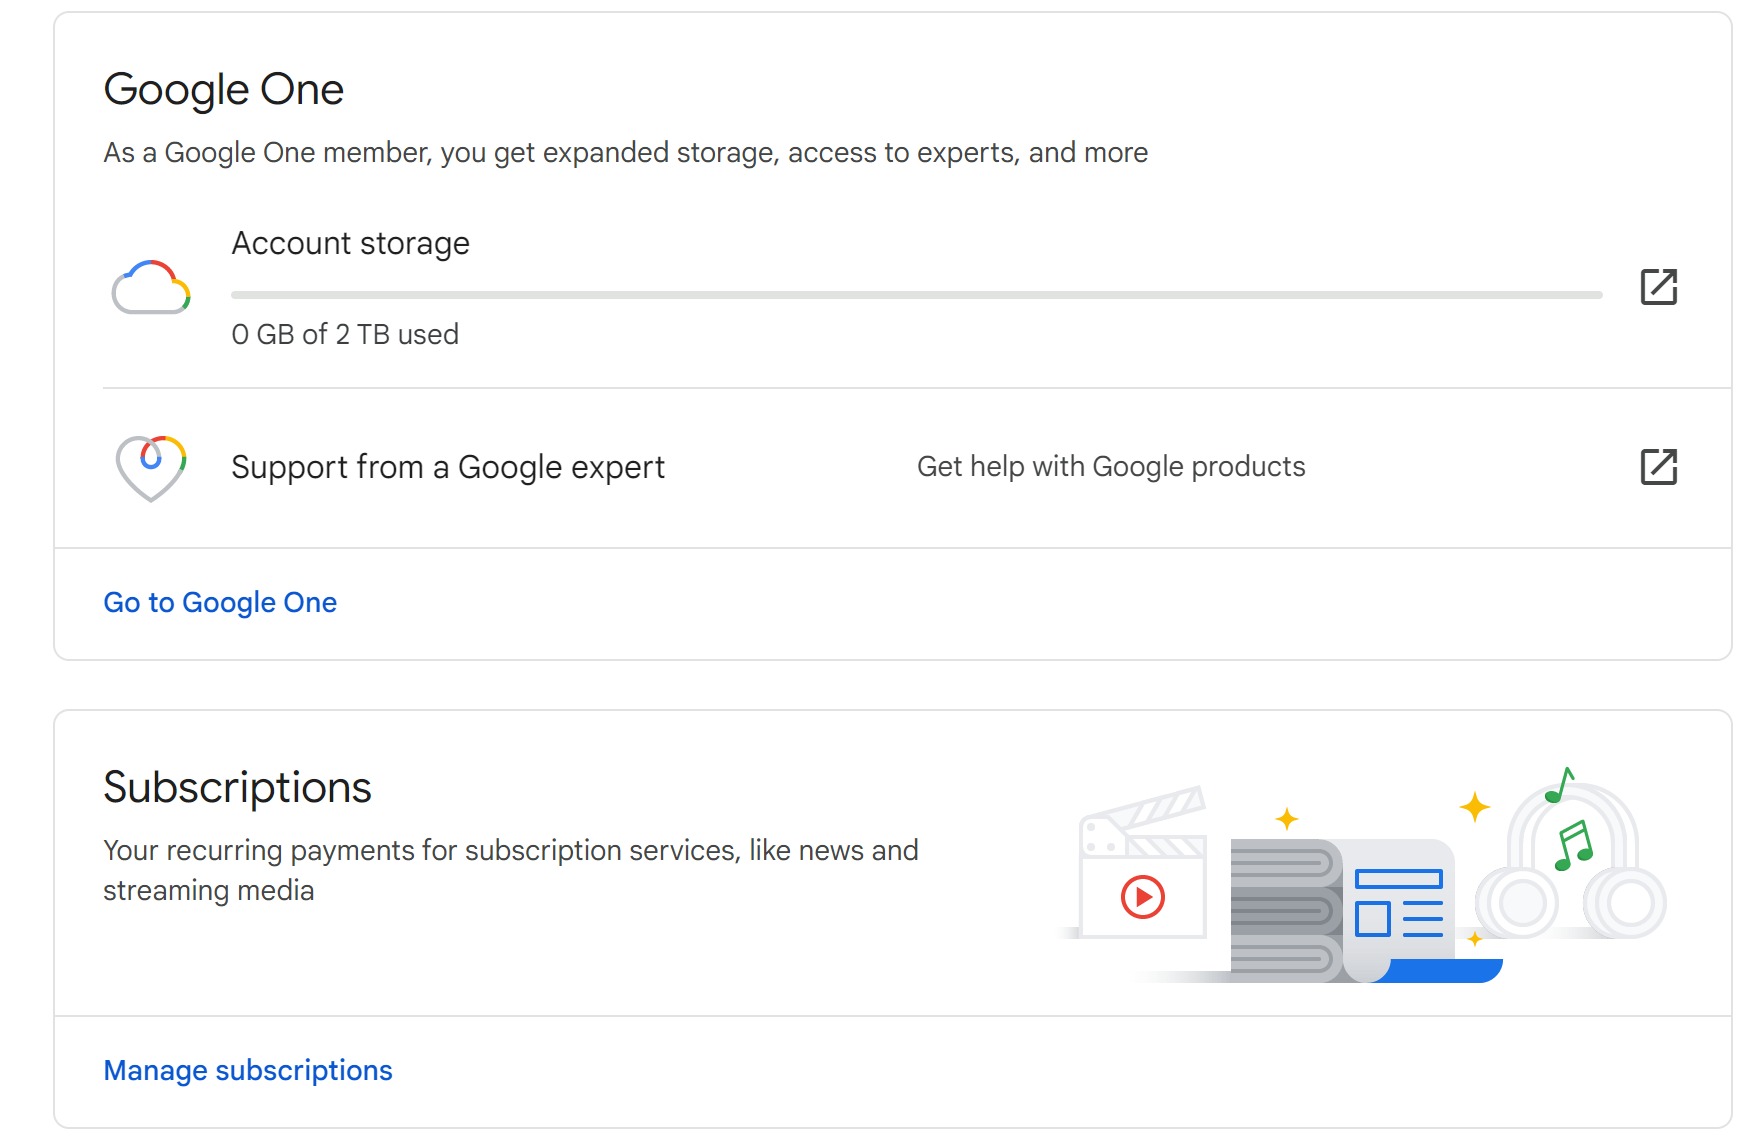The image size is (1758, 1148).
Task: Click the multicolor cloud storage icon
Action: [x=151, y=288]
